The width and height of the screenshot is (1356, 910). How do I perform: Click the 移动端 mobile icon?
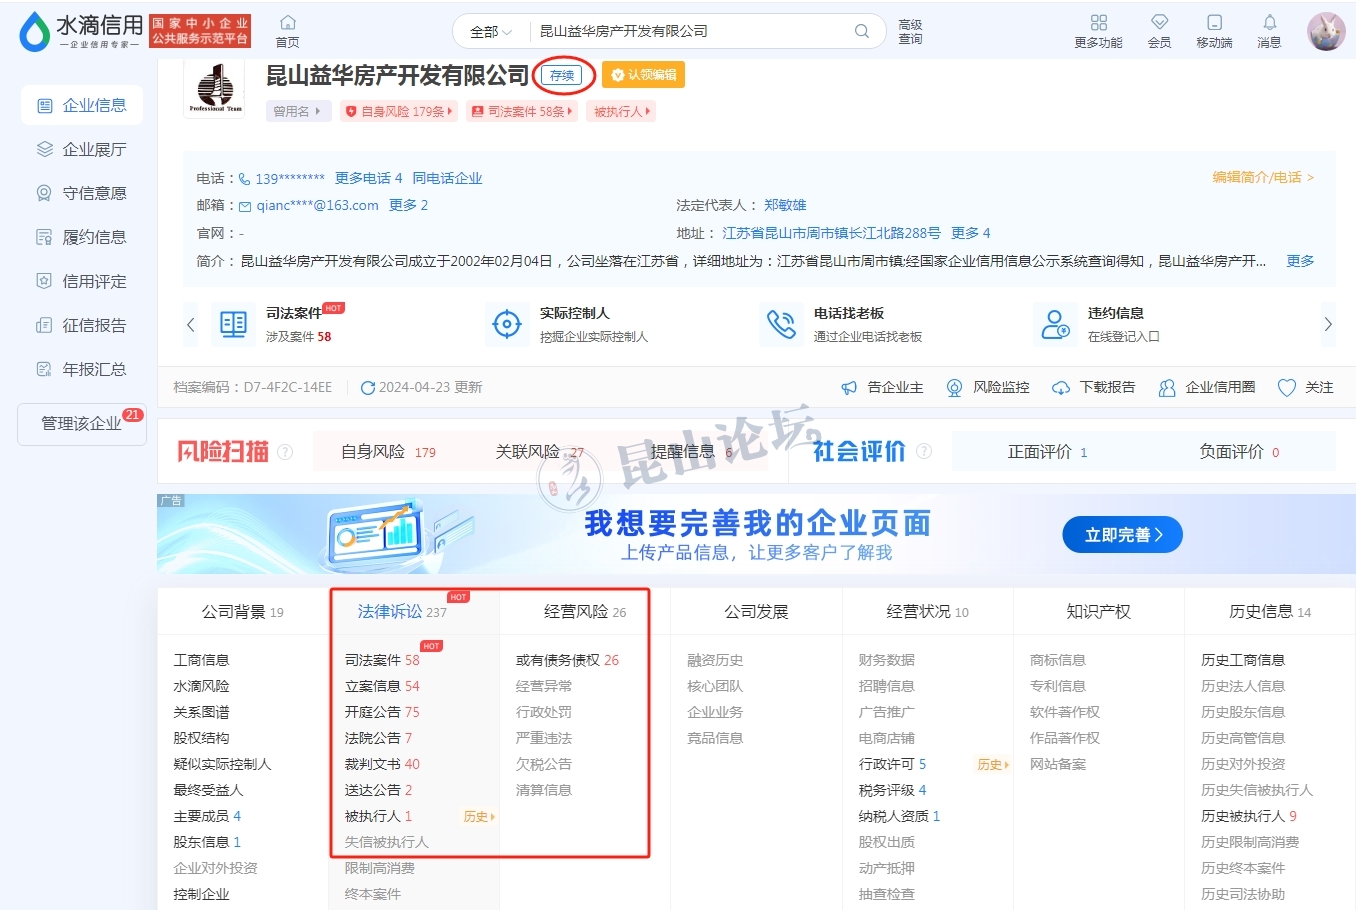[1214, 23]
